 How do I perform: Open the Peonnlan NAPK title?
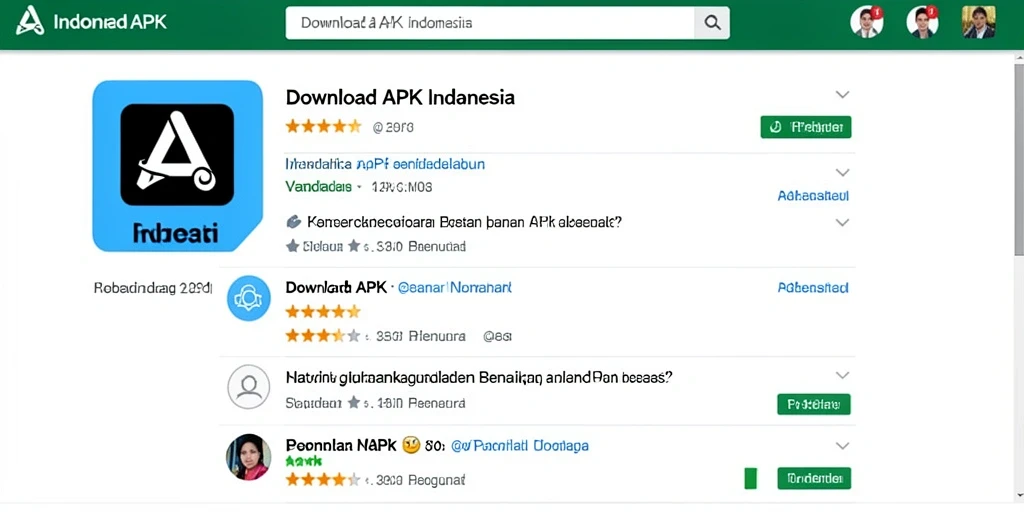point(341,445)
